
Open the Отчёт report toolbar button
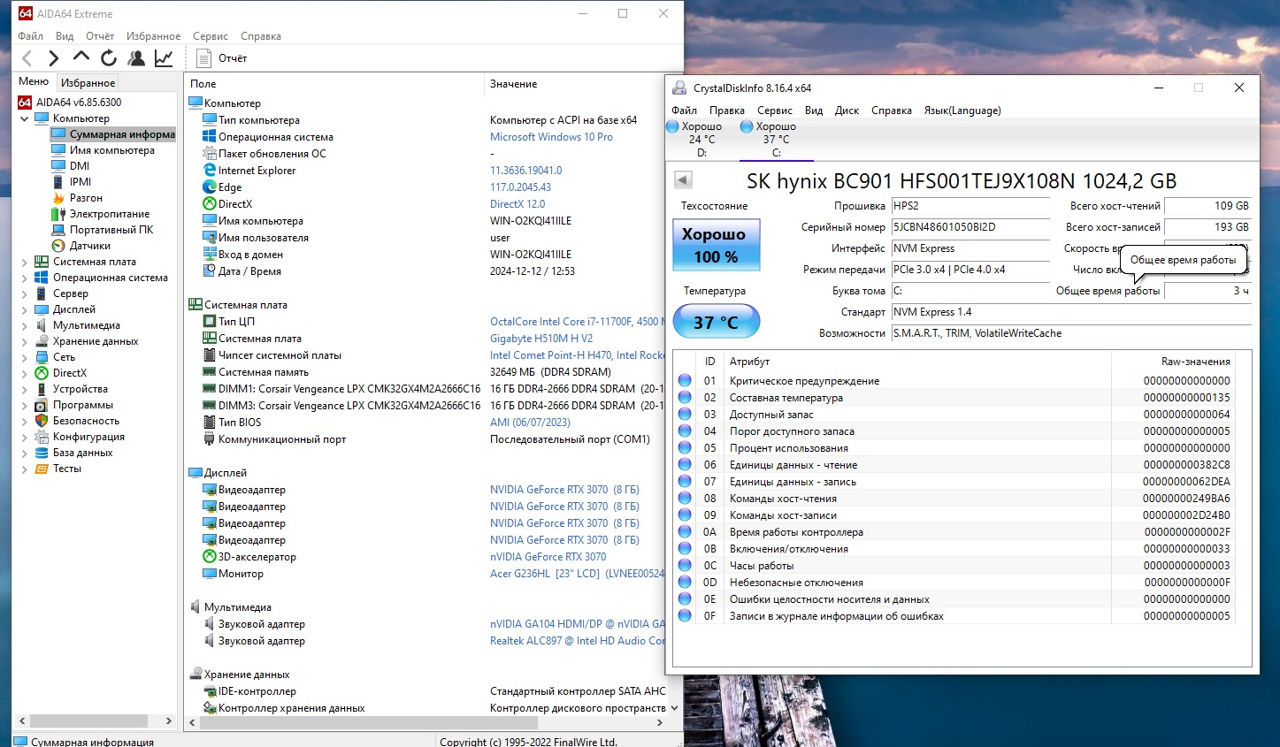(x=222, y=58)
